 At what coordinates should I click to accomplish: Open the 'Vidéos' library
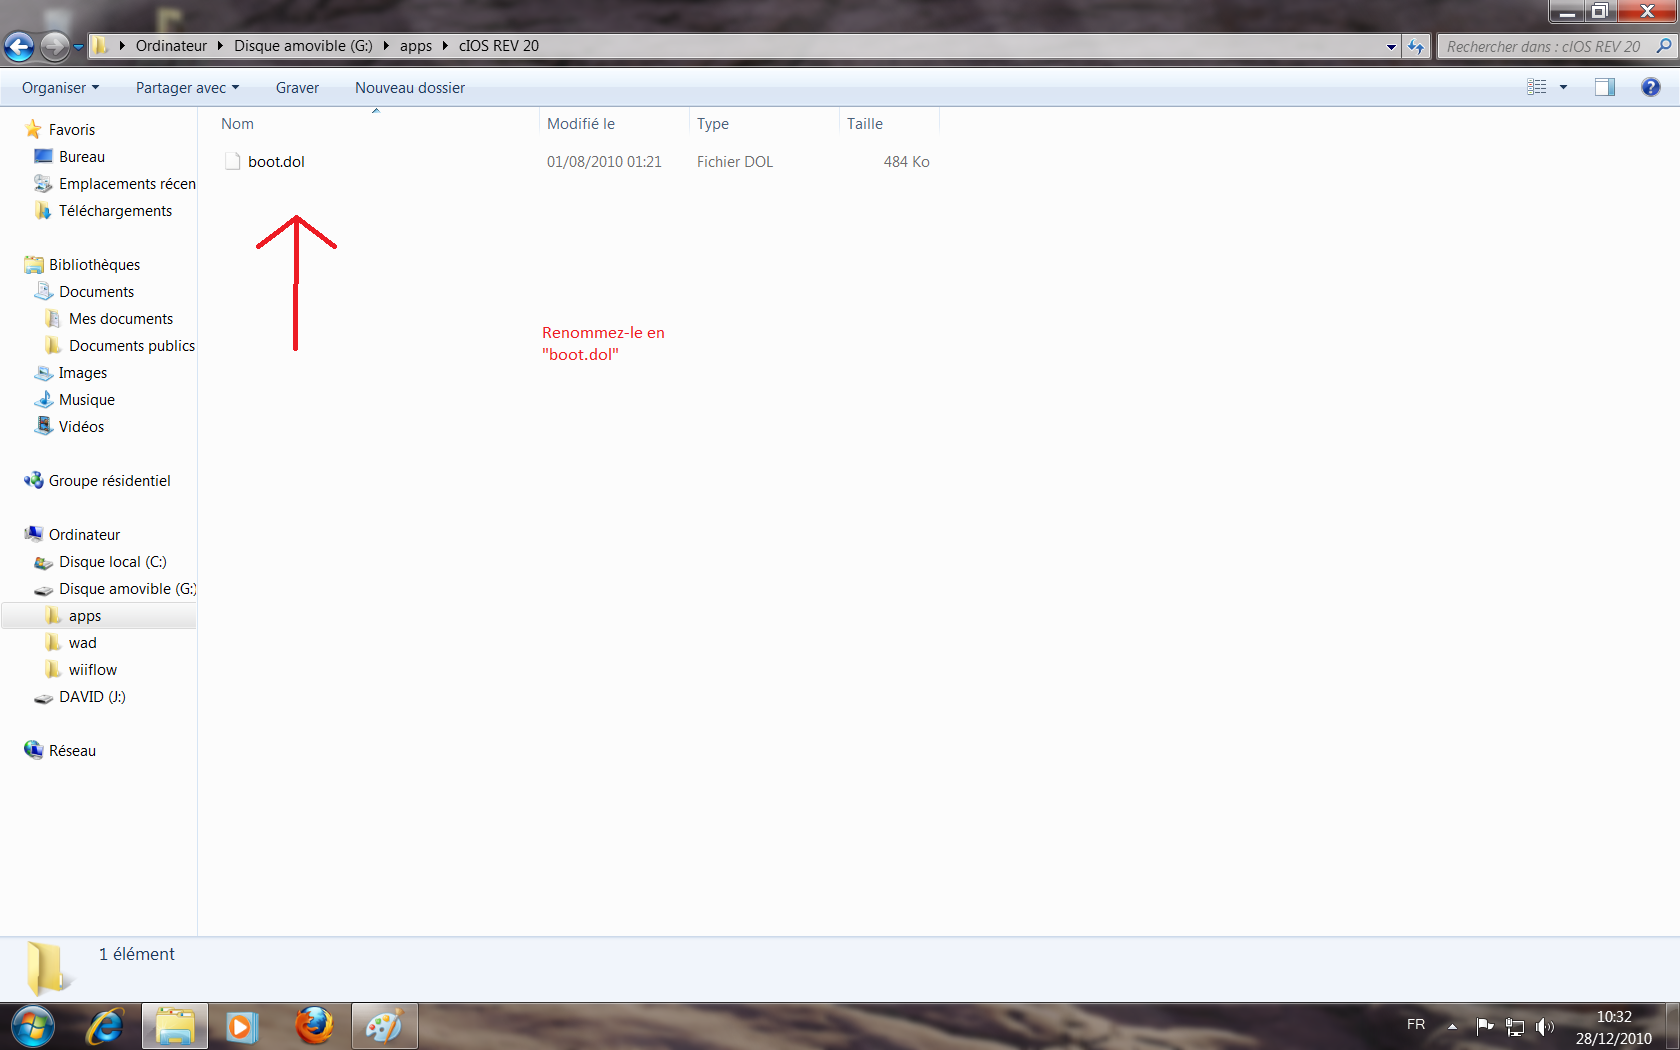point(81,427)
